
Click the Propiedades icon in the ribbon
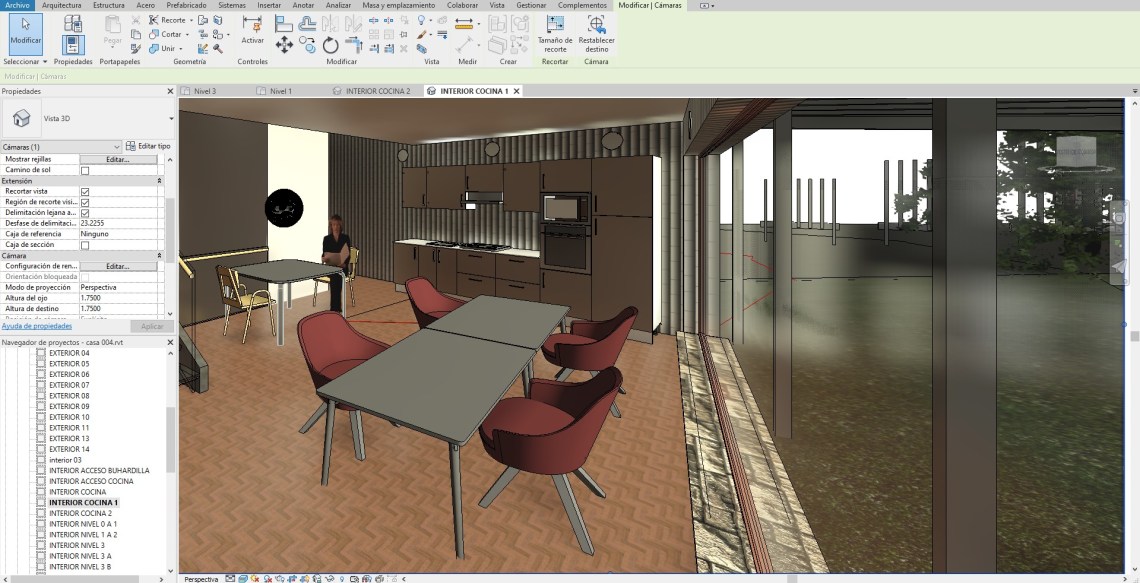pos(73,44)
